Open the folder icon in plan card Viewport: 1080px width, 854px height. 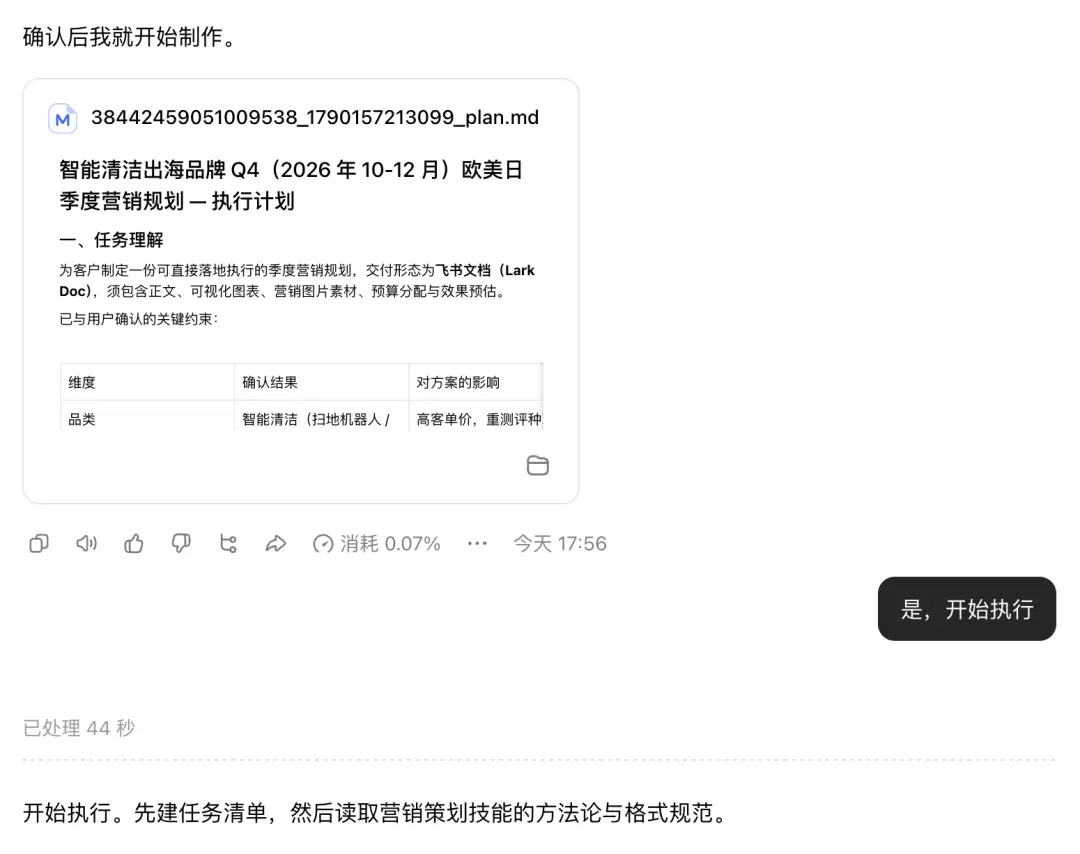point(537,466)
